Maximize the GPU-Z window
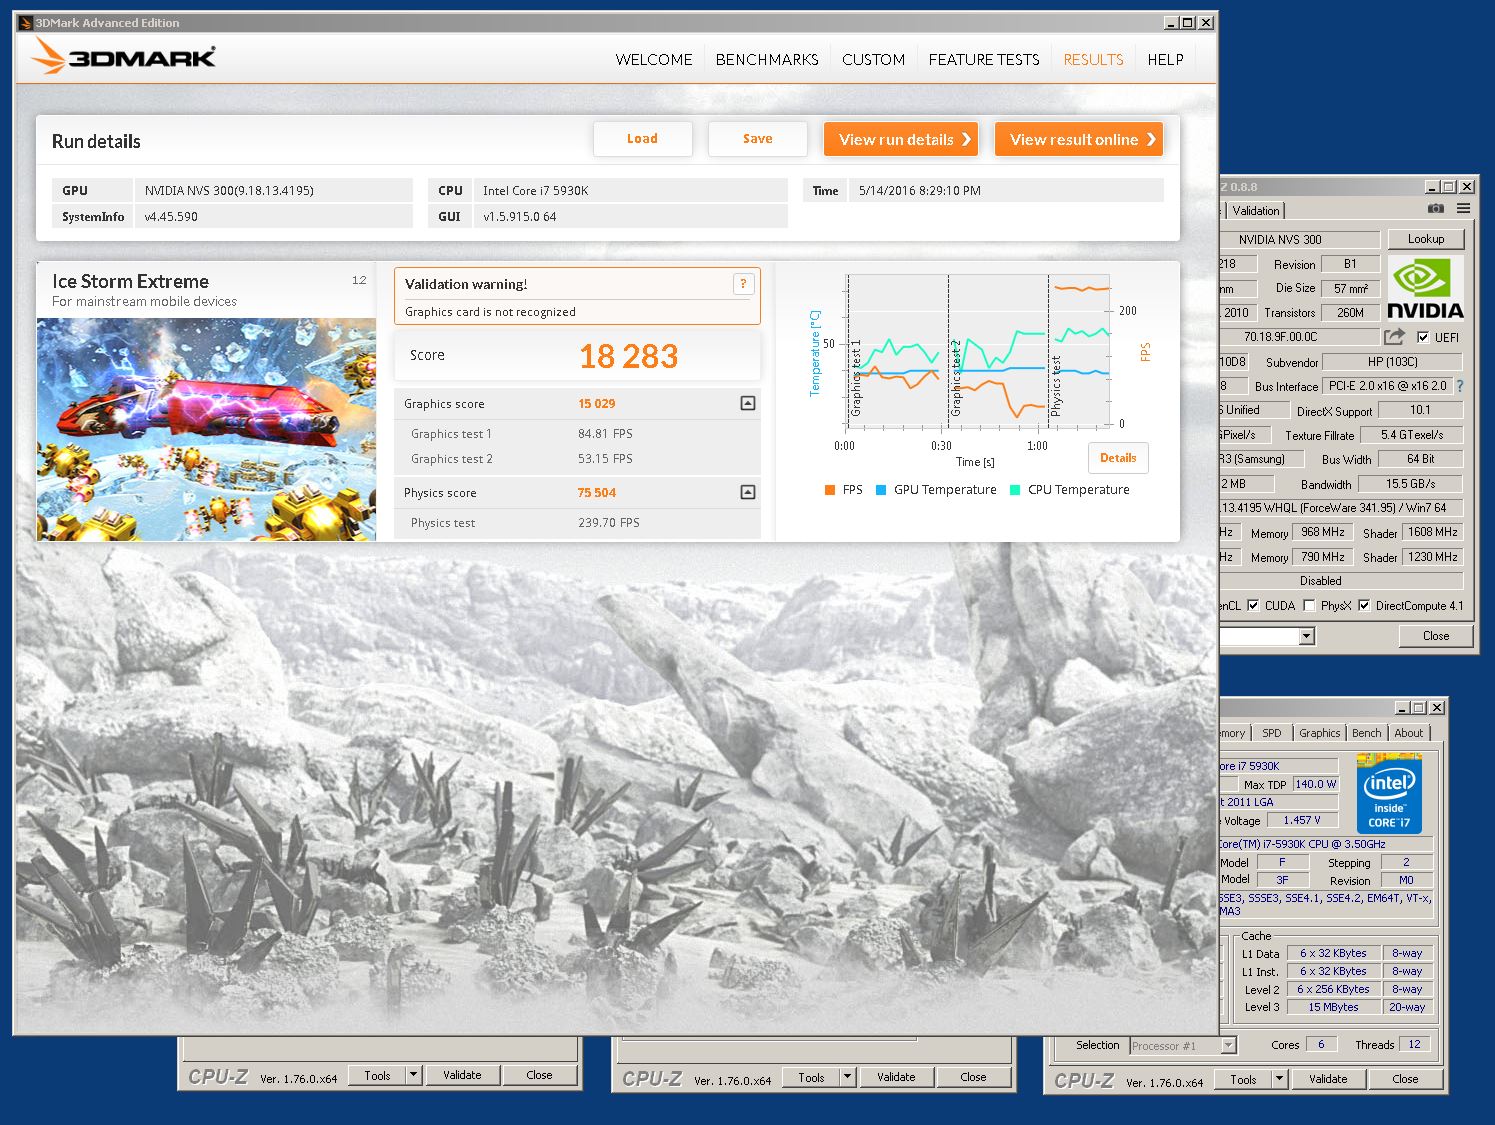Viewport: 1495px width, 1125px height. (x=1448, y=187)
